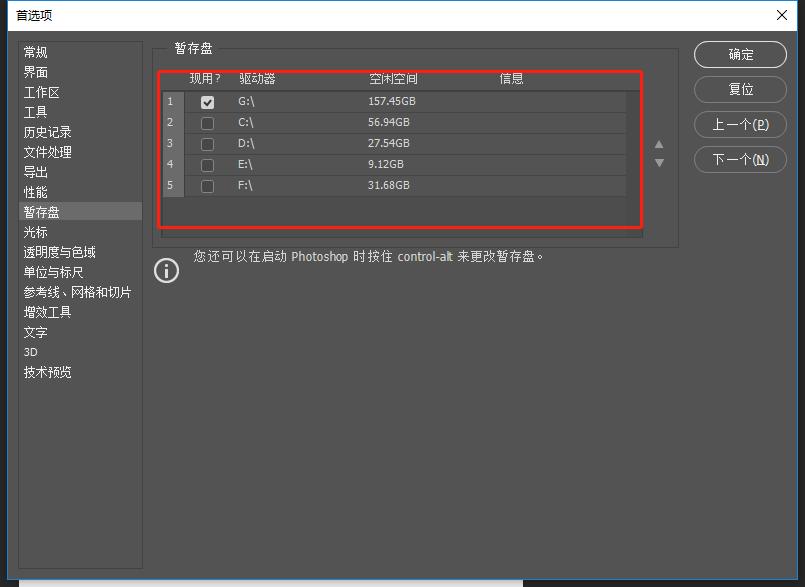Go to previous page via 上一个(P)
The image size is (805, 587).
pos(740,125)
